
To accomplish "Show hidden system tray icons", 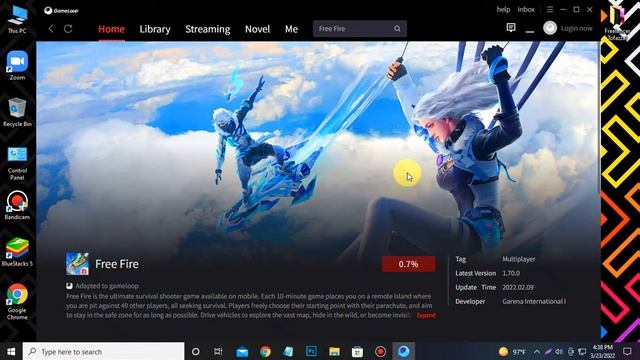I will [537, 351].
